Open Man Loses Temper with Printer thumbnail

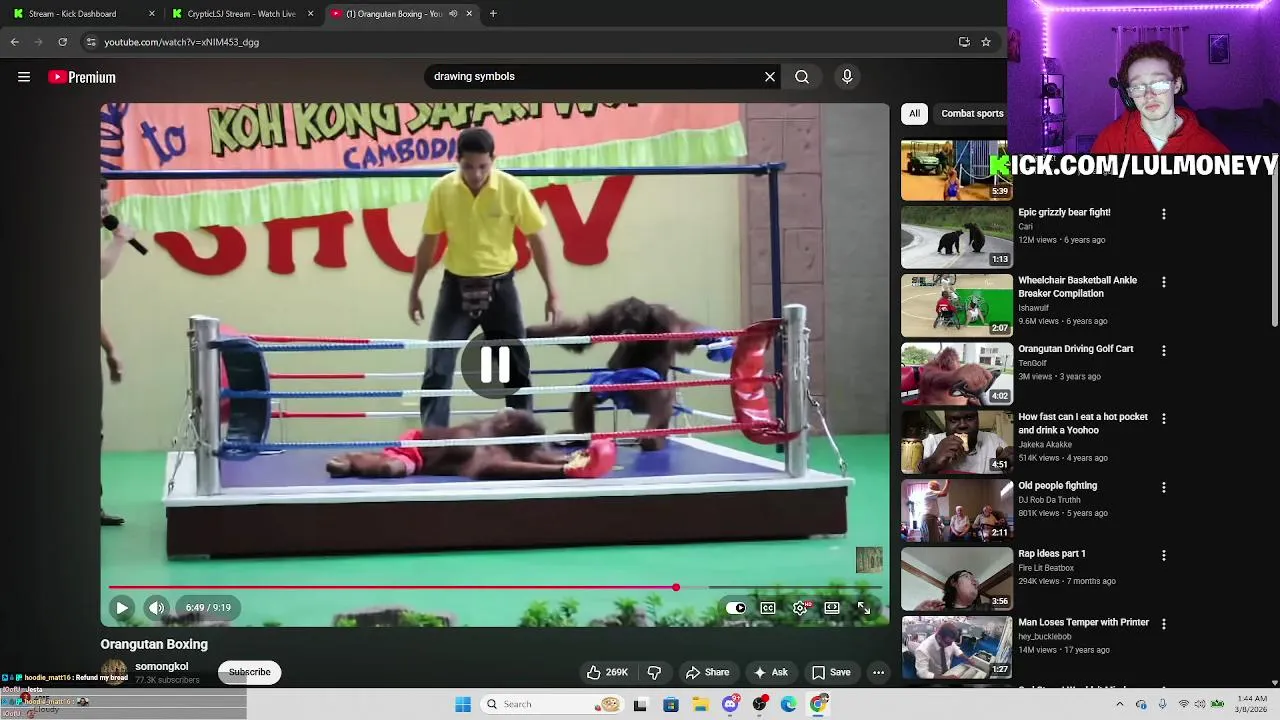point(957,647)
